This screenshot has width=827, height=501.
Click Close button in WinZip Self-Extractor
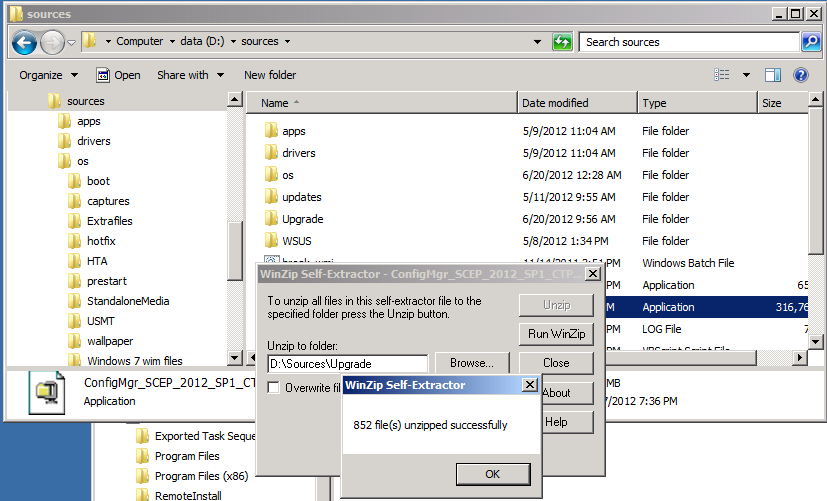tap(556, 363)
